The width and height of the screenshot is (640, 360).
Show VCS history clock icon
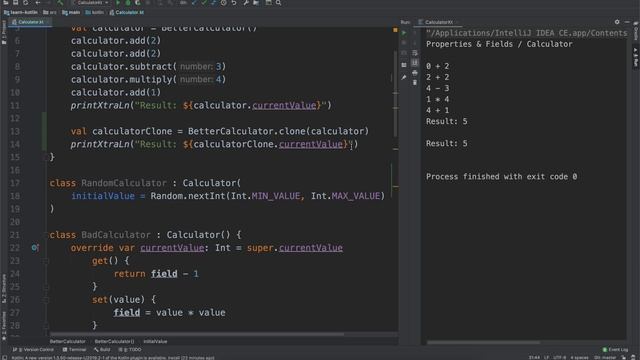(224, 3)
